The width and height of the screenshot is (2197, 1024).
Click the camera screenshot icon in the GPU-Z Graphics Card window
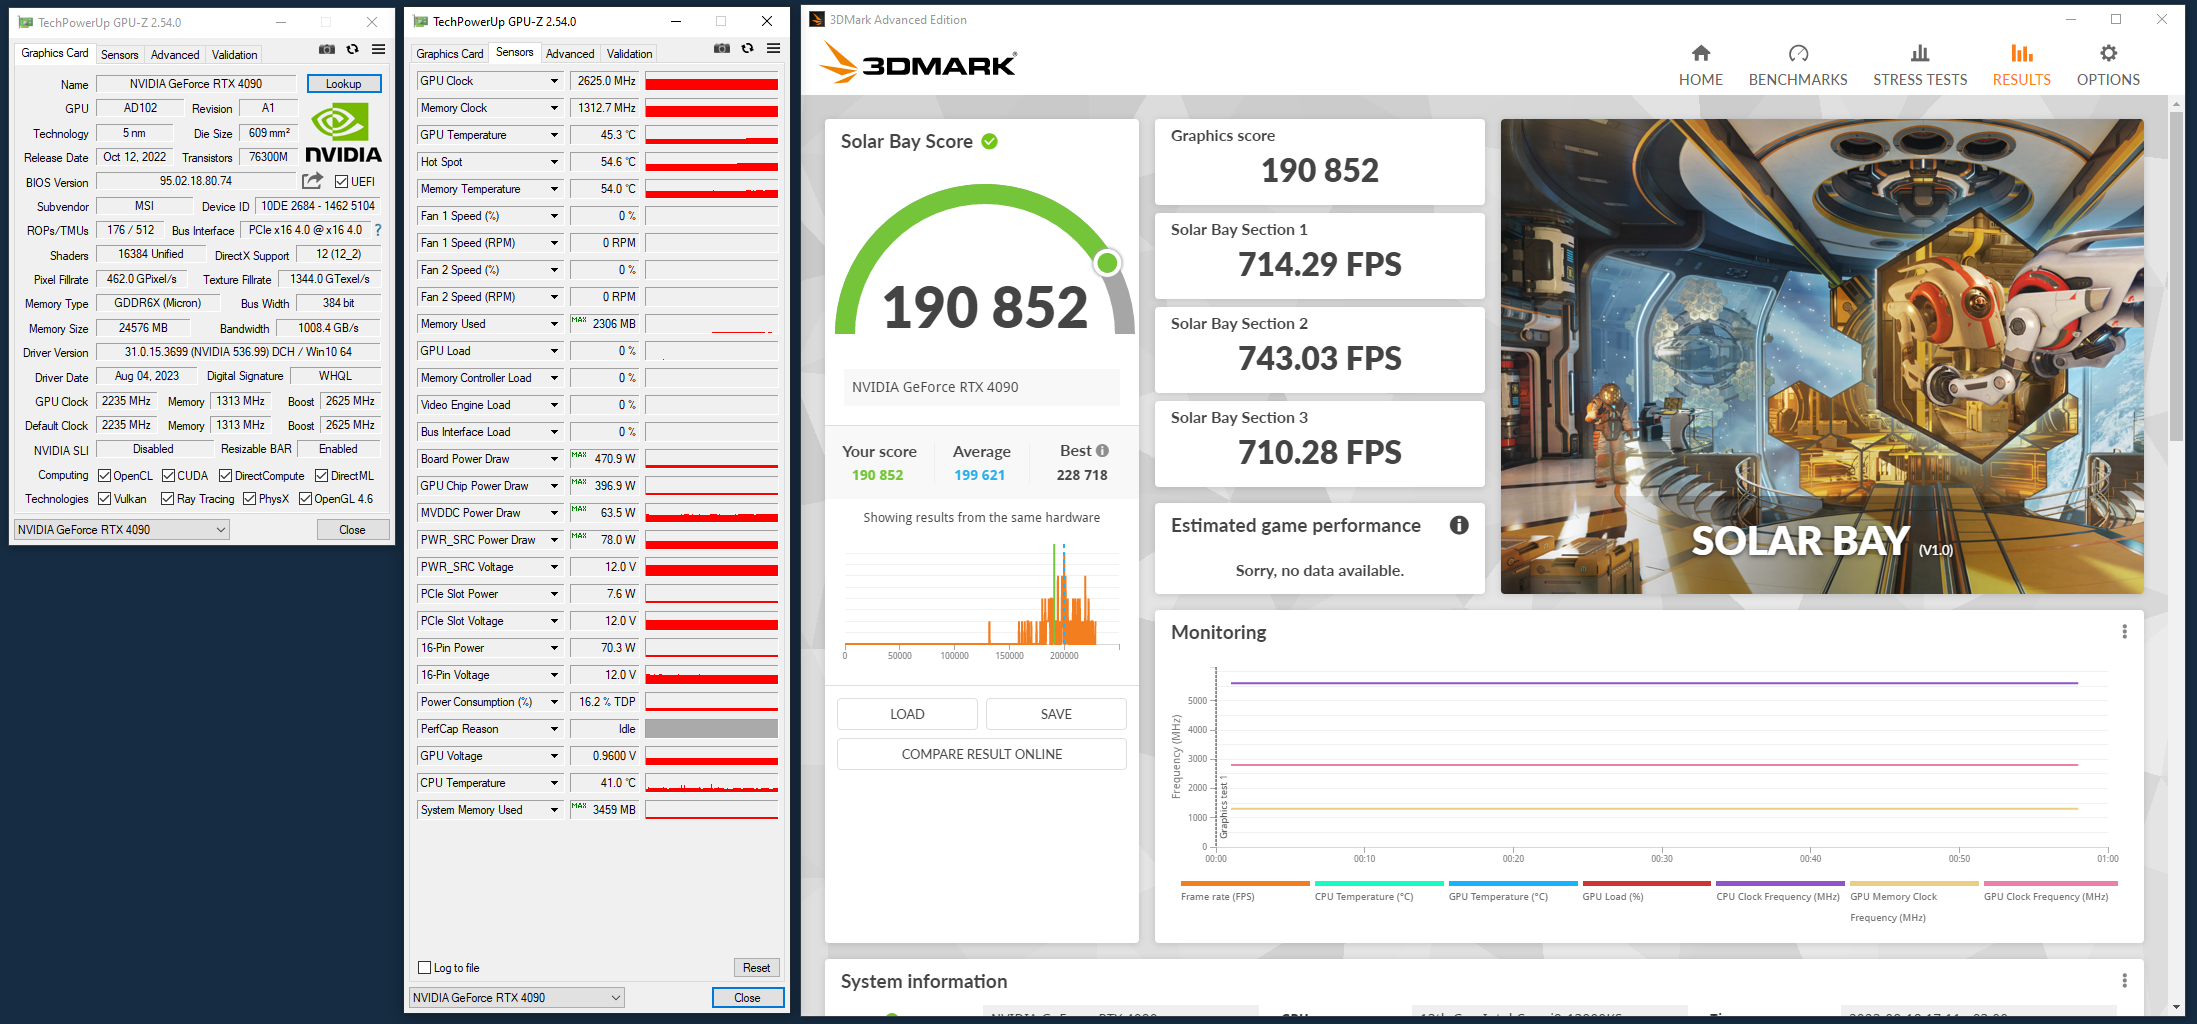[x=327, y=49]
